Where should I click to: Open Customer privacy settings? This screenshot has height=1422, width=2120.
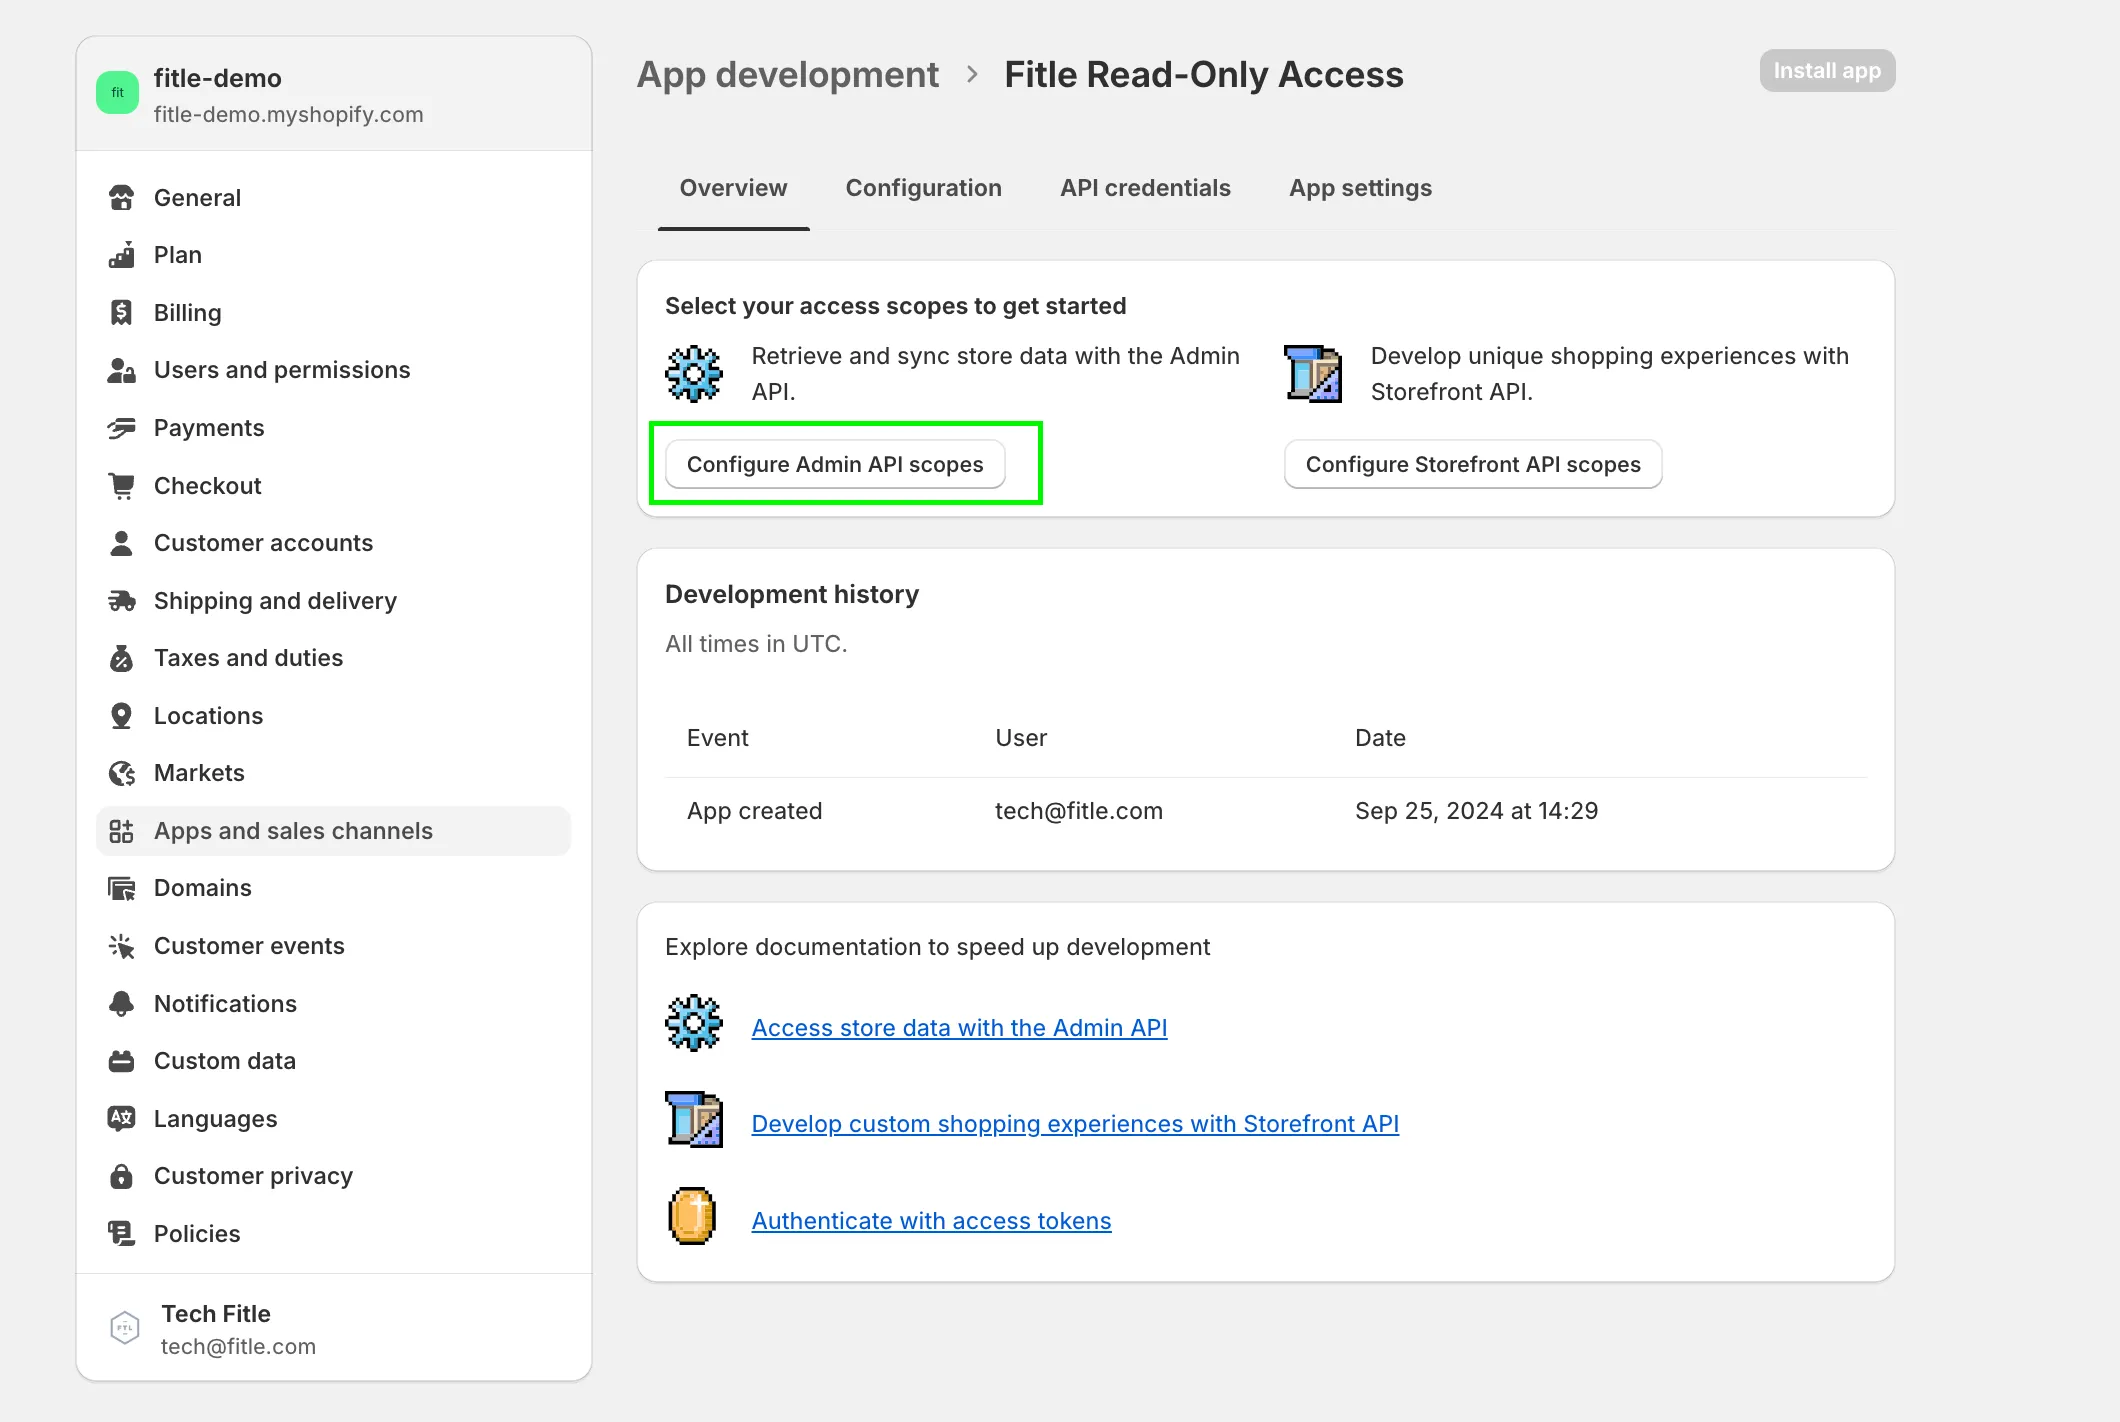333,1176
